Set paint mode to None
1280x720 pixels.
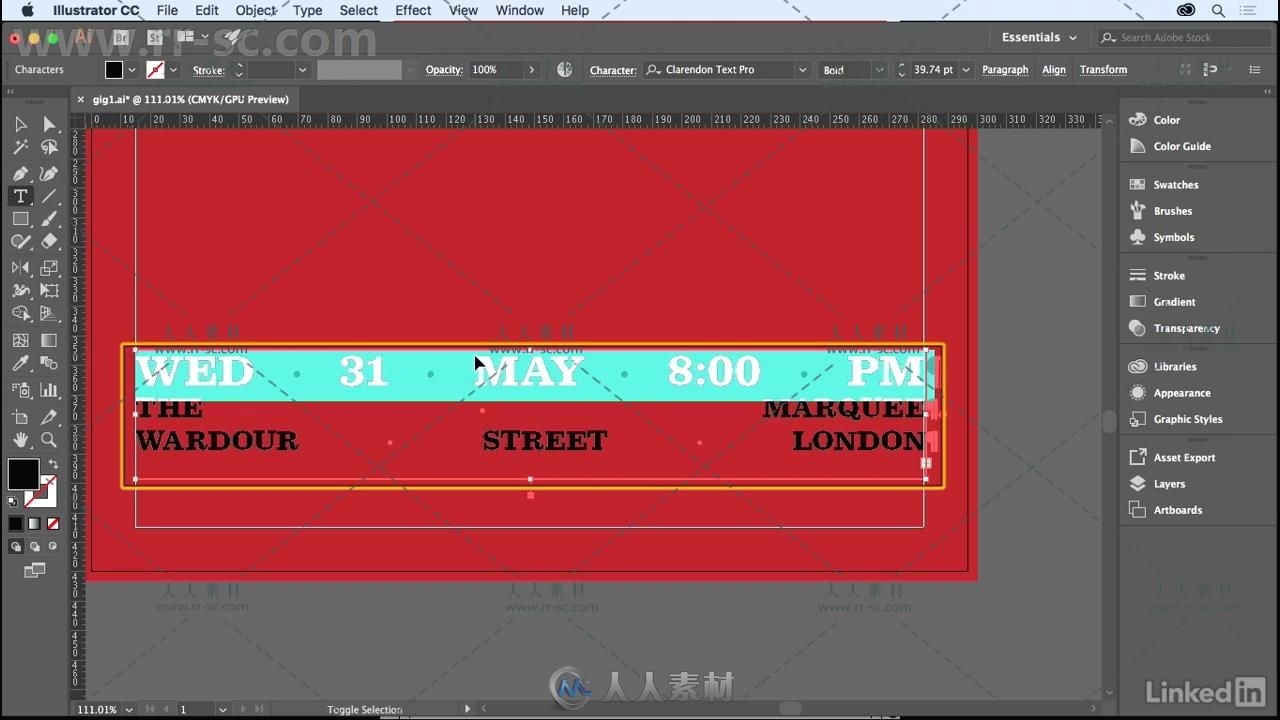tap(53, 523)
